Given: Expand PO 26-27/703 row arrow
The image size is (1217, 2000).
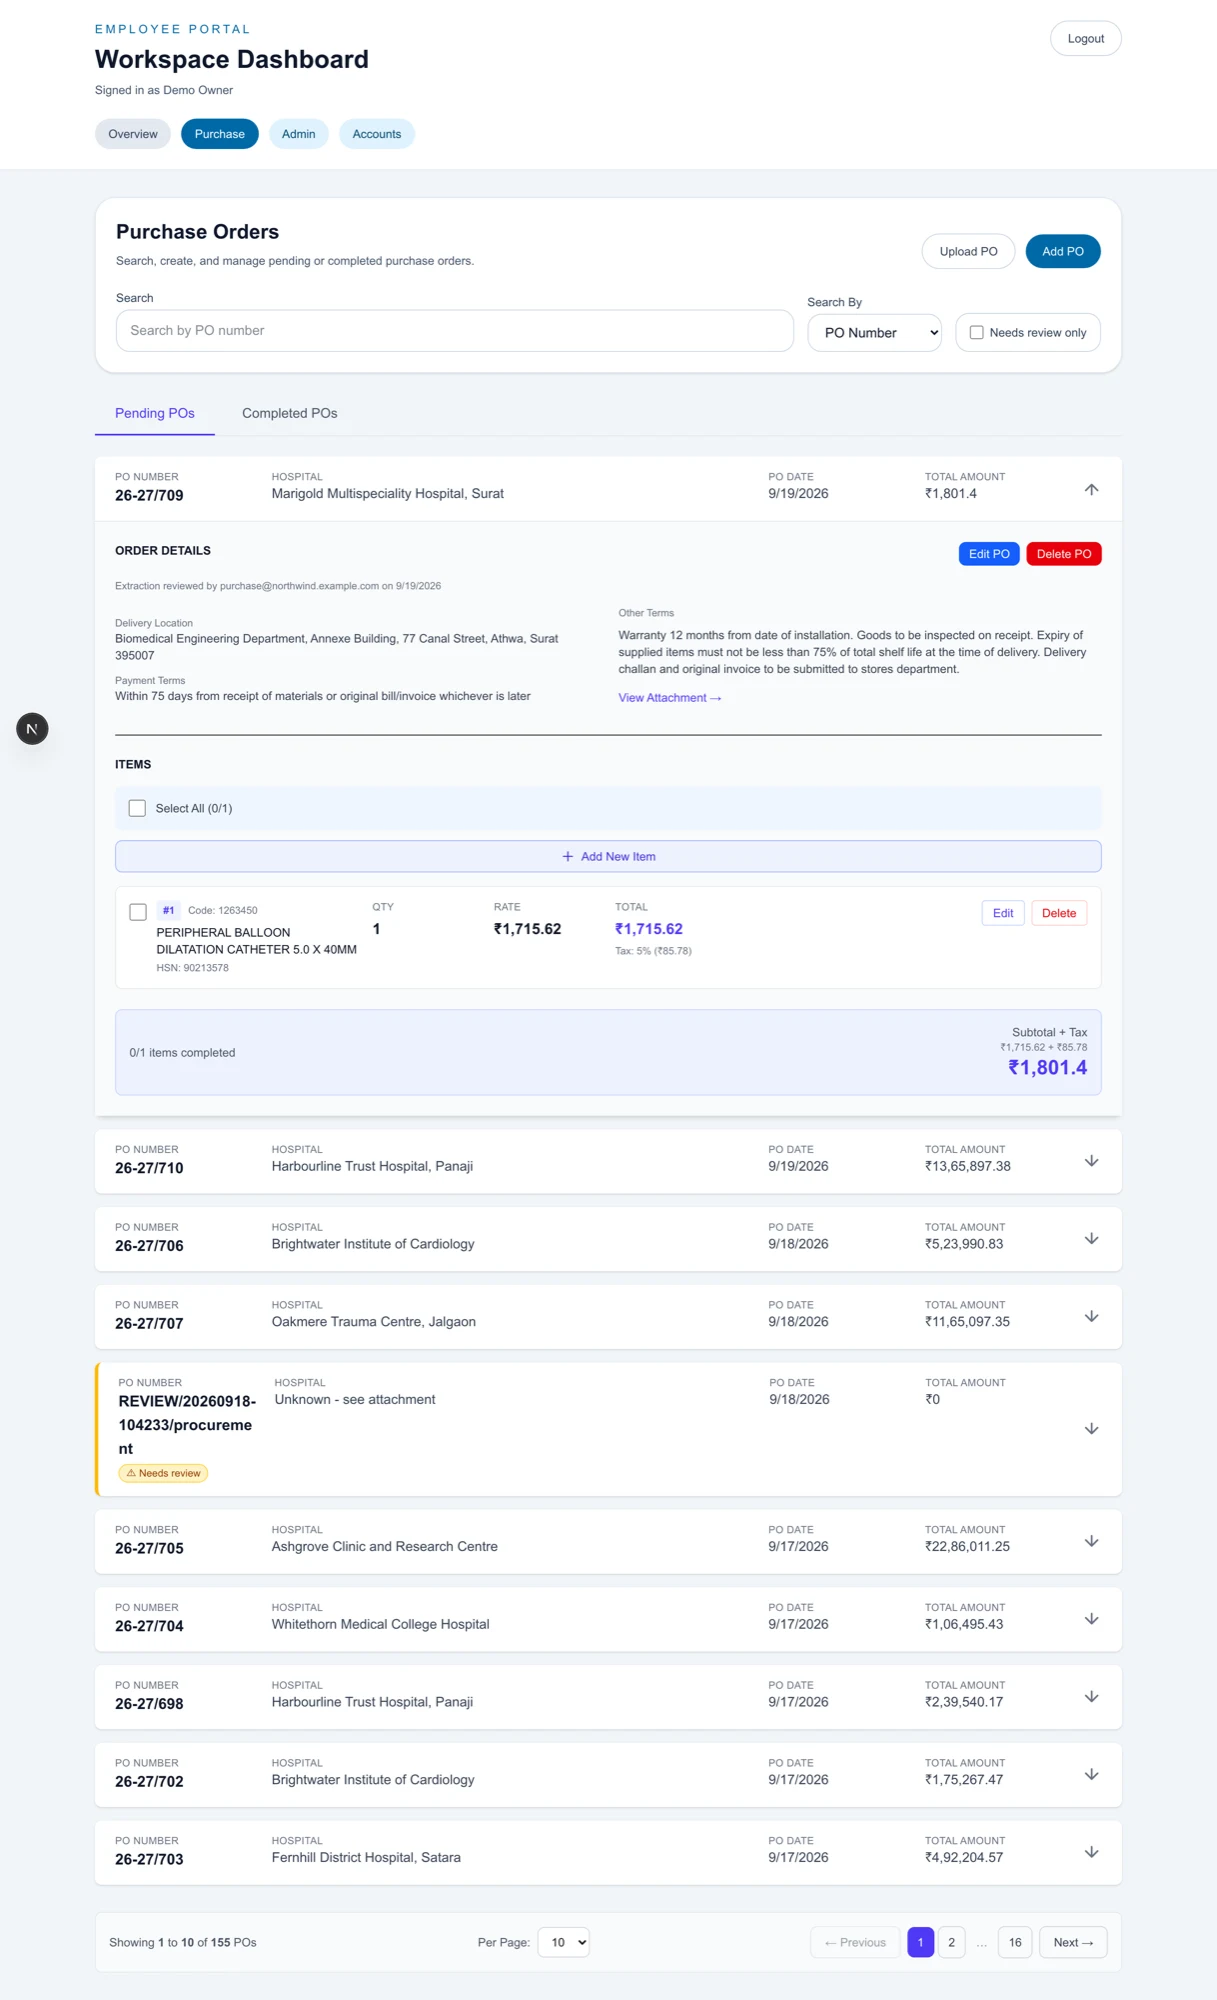Looking at the screenshot, I should [1091, 1853].
